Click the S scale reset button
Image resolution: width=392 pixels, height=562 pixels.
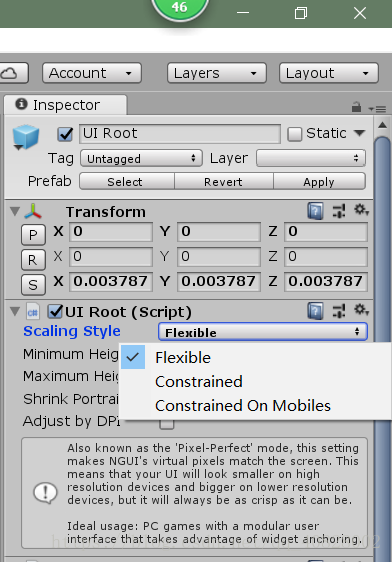tap(33, 285)
